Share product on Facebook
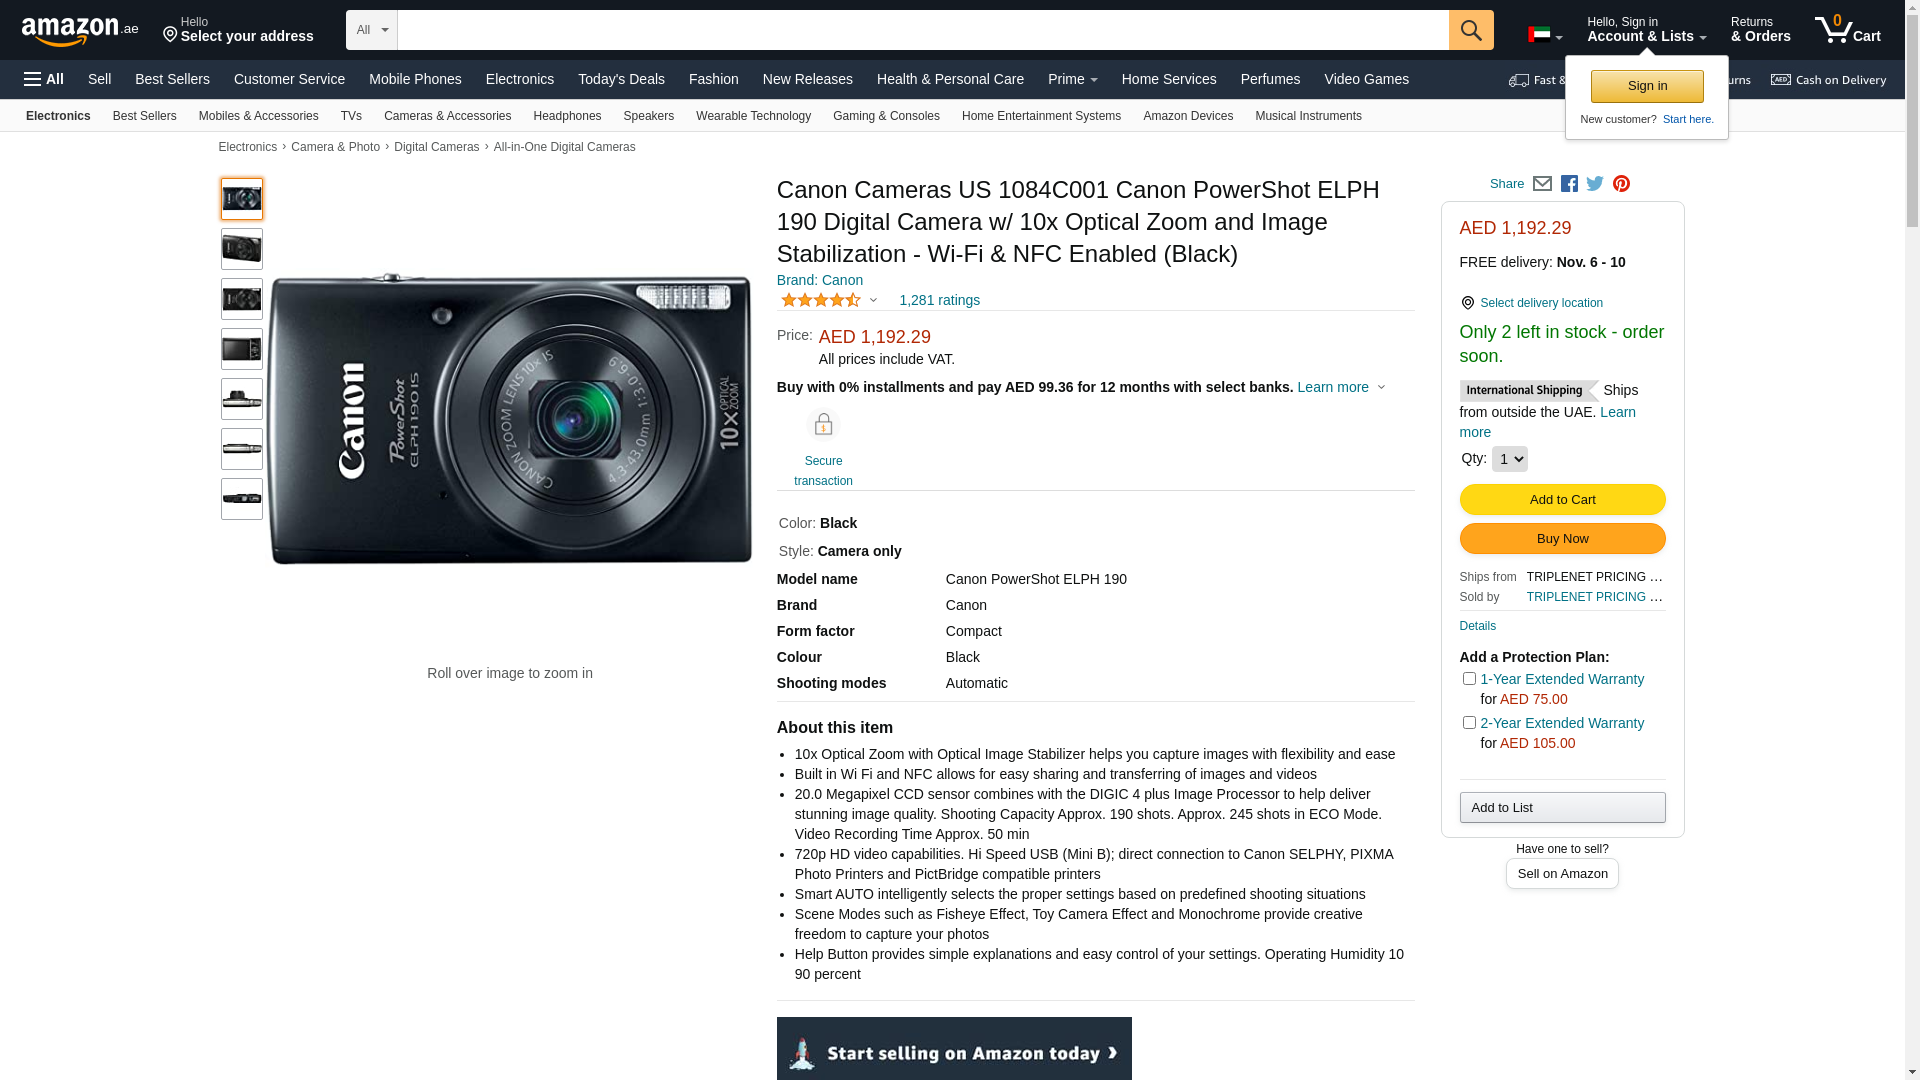This screenshot has height=1080, width=1920. pos(1569,184)
